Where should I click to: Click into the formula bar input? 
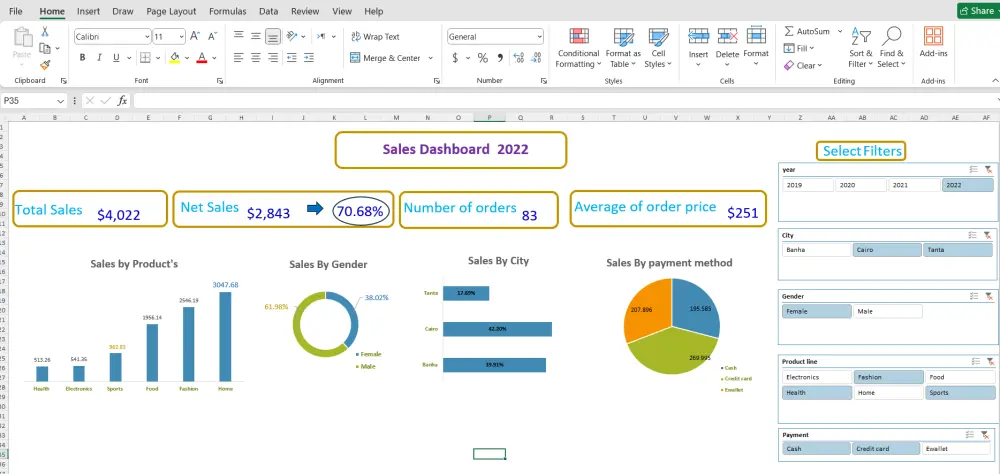[564, 101]
